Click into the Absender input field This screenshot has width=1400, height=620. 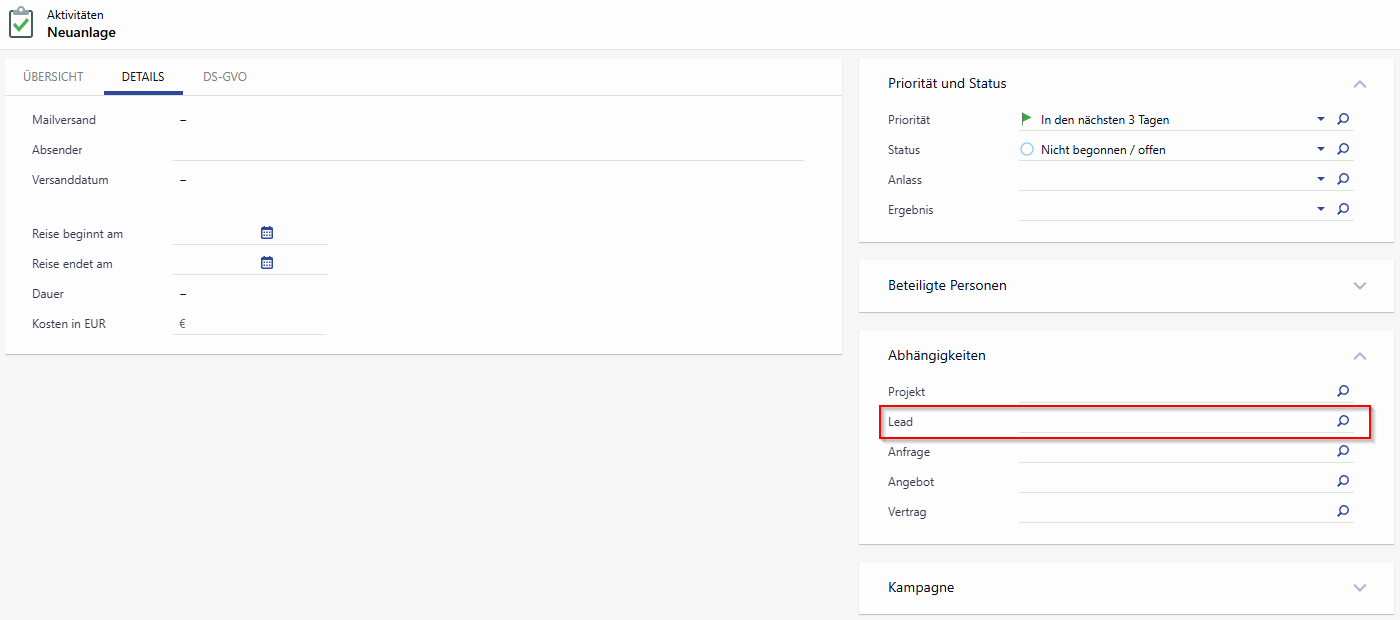[x=488, y=149]
